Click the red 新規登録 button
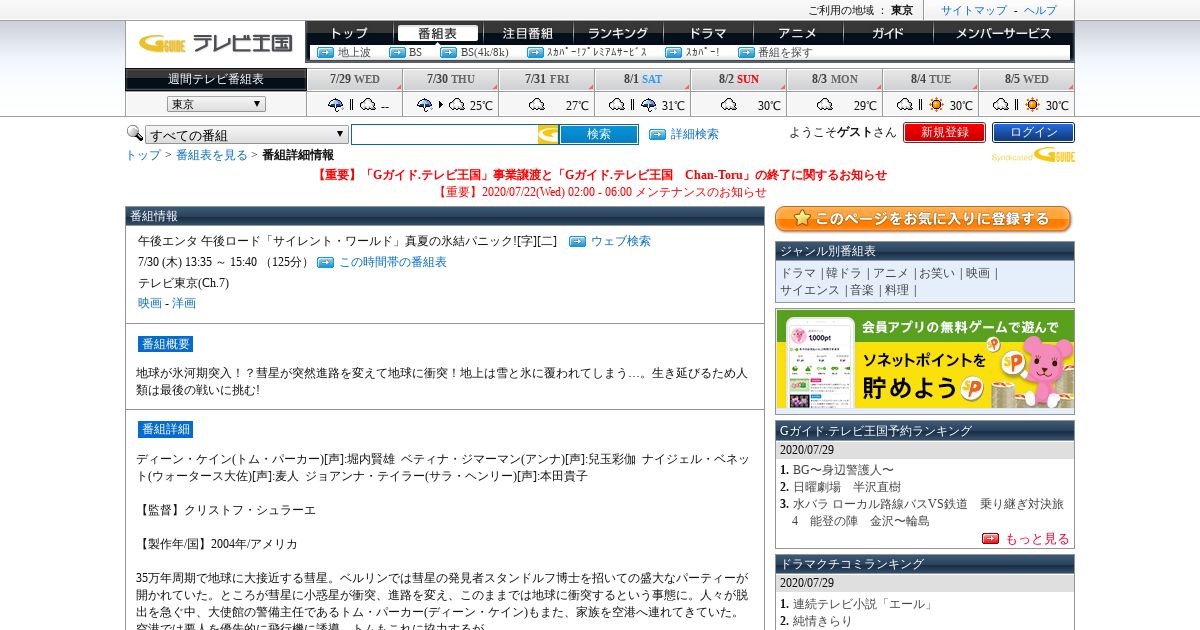This screenshot has width=1200, height=630. [x=944, y=132]
